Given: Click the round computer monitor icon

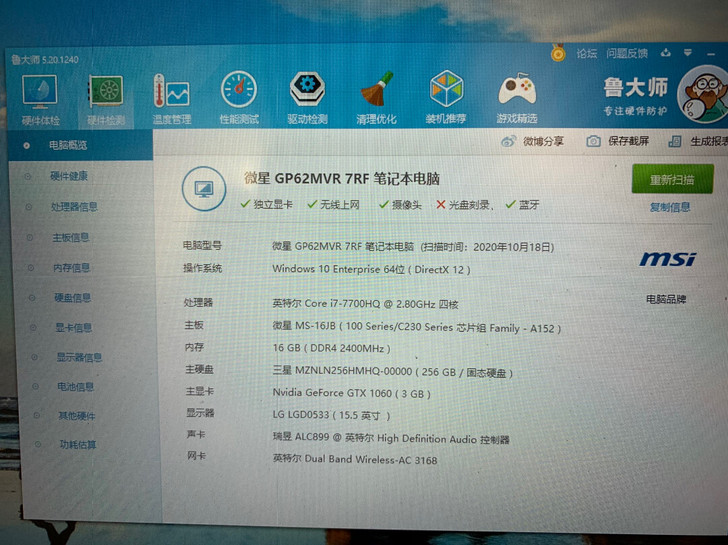Looking at the screenshot, I should pos(204,188).
